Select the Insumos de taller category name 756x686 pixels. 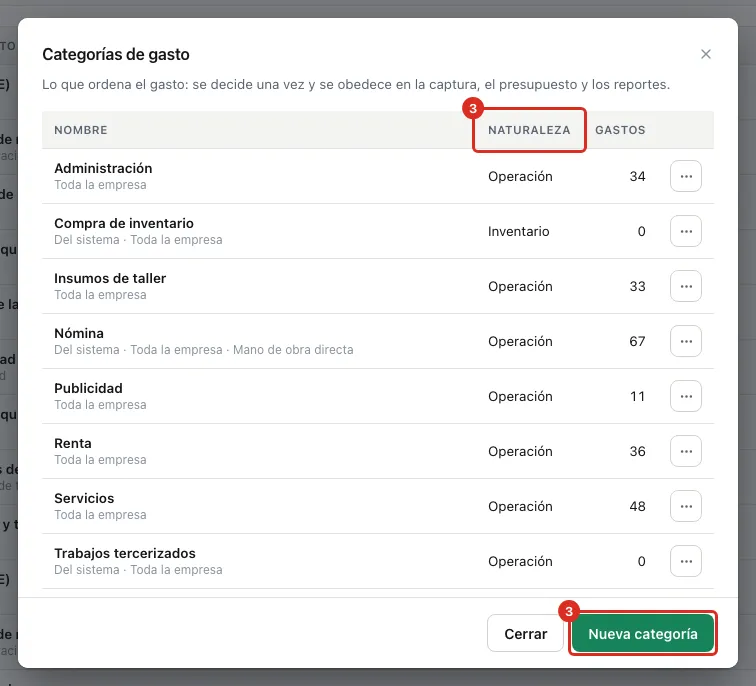pos(110,278)
